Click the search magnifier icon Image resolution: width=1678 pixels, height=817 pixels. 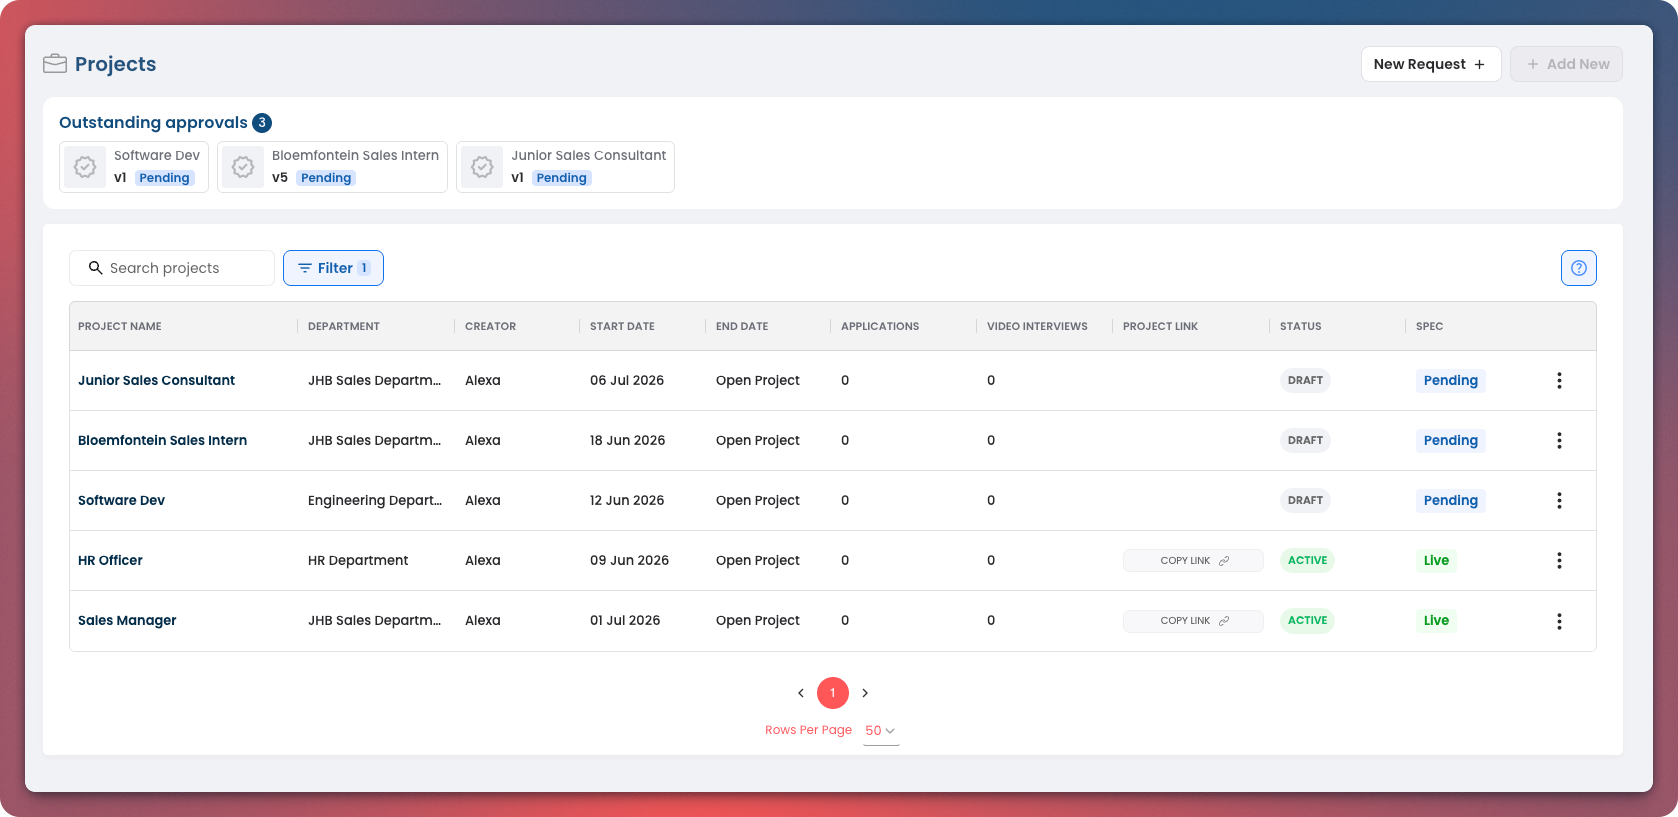tap(96, 268)
